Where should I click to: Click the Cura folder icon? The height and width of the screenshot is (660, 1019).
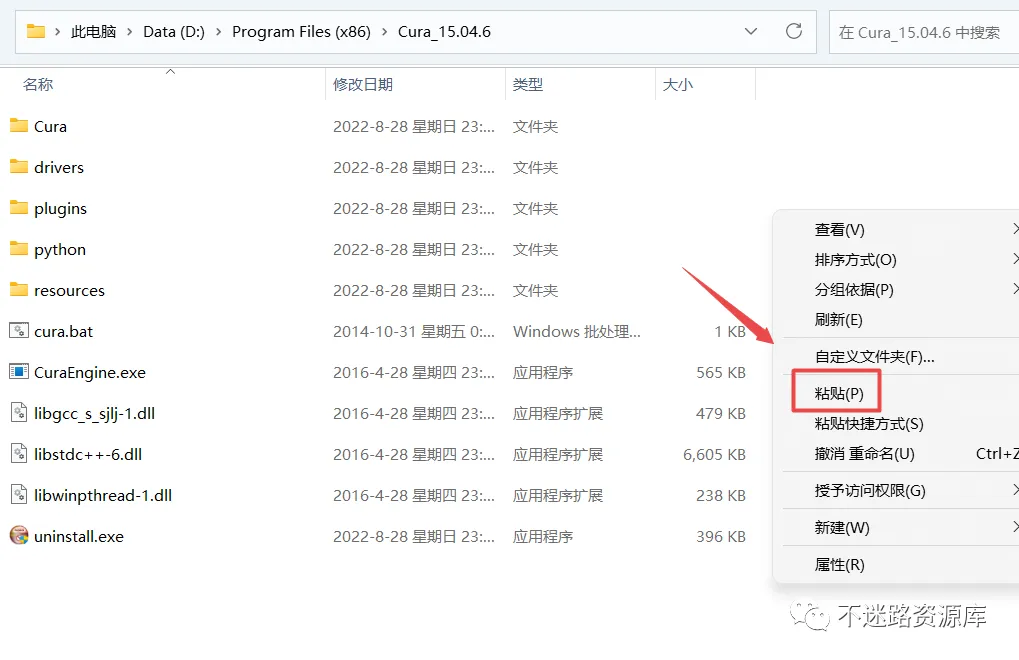(19, 125)
